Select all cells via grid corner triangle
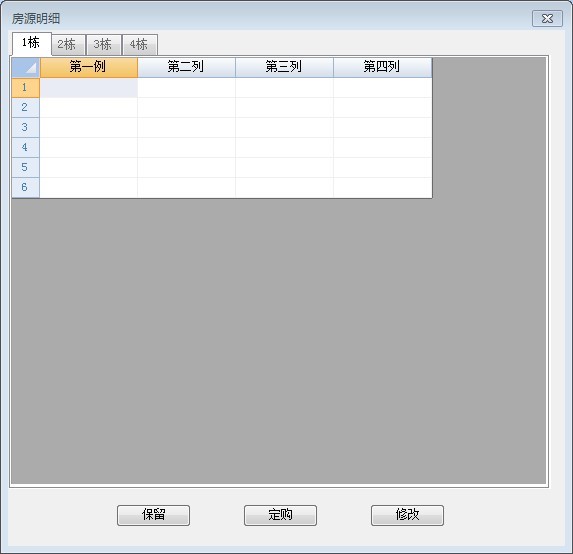This screenshot has width=573, height=554. pyautogui.click(x=26, y=68)
